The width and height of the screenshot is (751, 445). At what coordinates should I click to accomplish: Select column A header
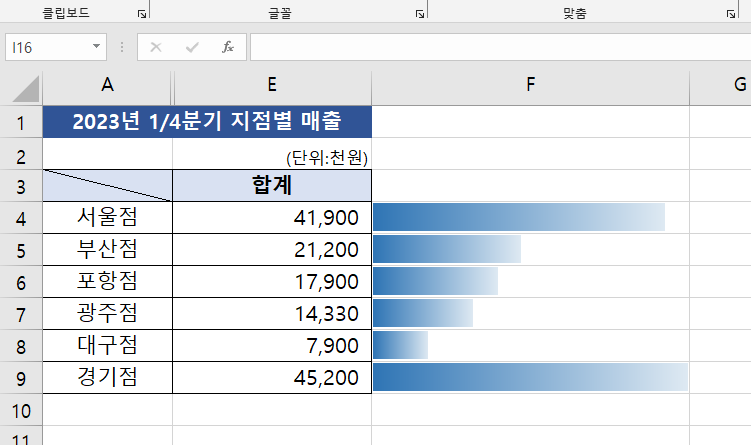pos(107,85)
